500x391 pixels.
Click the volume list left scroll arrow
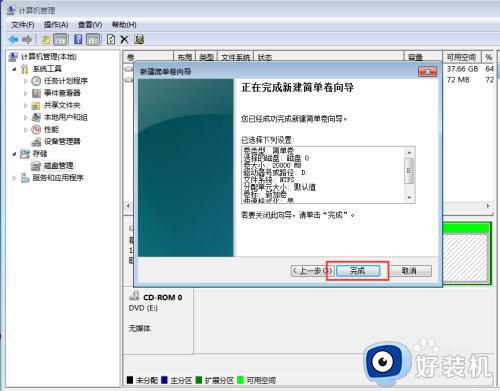(128, 206)
